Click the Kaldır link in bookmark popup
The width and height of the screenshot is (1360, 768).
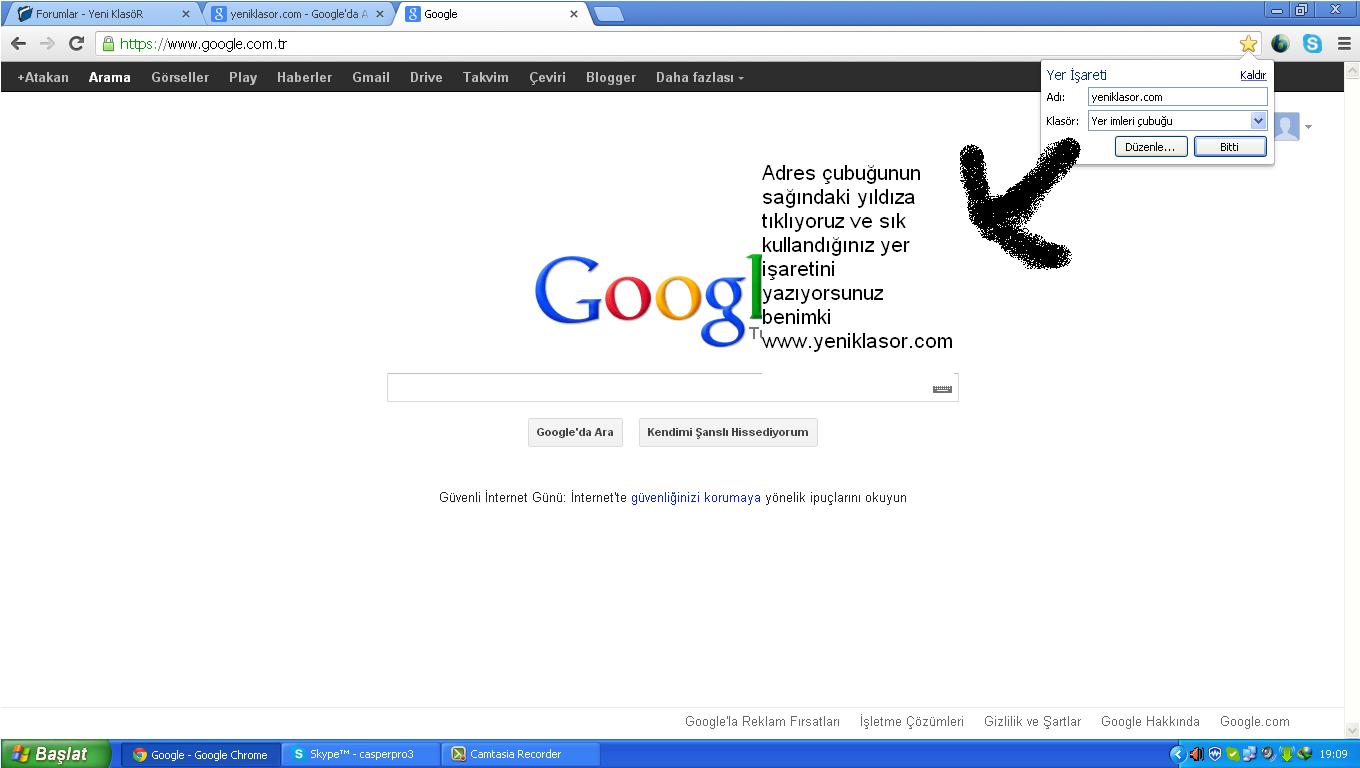pos(1252,75)
